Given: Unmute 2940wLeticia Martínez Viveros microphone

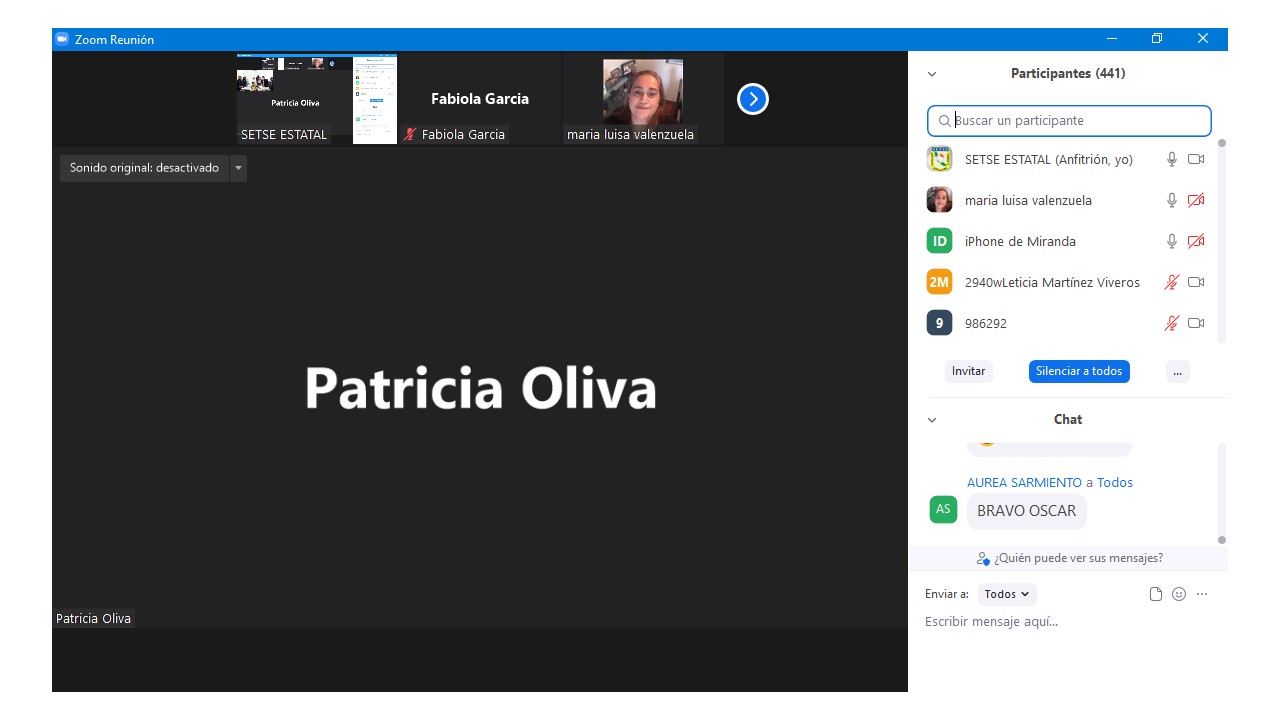Looking at the screenshot, I should point(1172,282).
